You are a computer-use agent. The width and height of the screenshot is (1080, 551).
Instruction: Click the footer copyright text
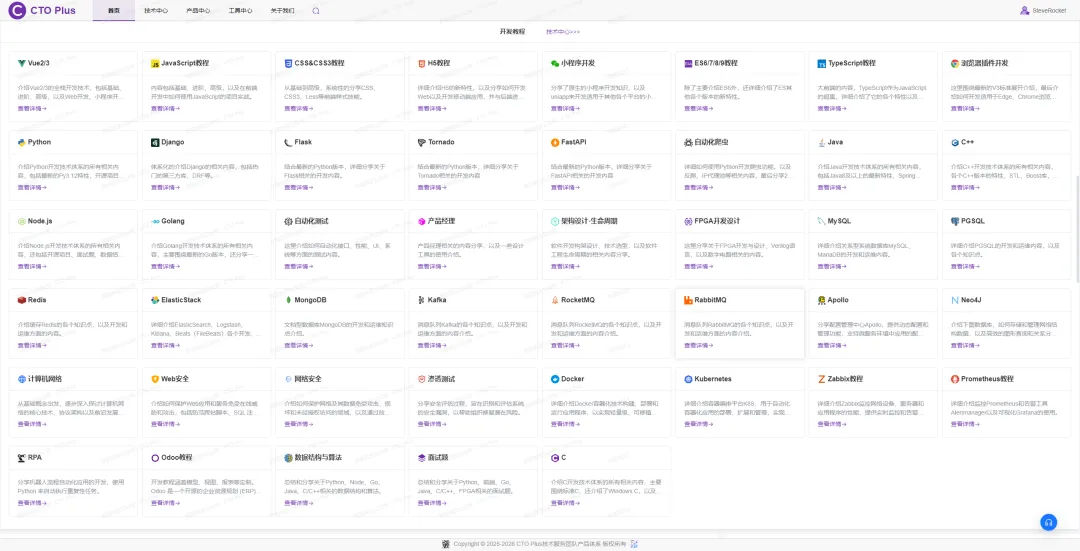pyautogui.click(x=539, y=544)
